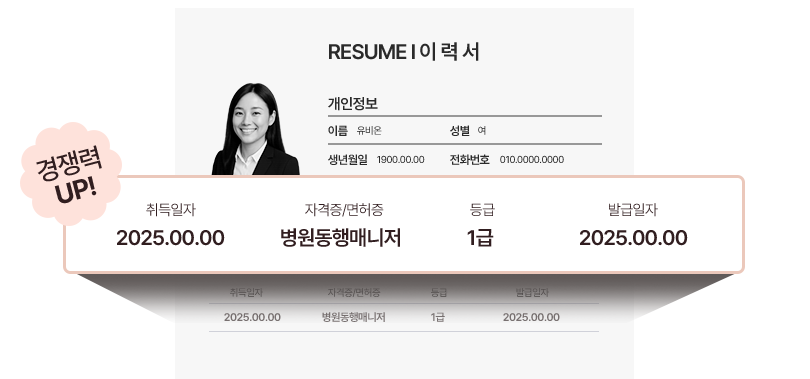Click '발급일자' header in the enlarged callout
Screen dimensions: 810x379
tap(633, 210)
